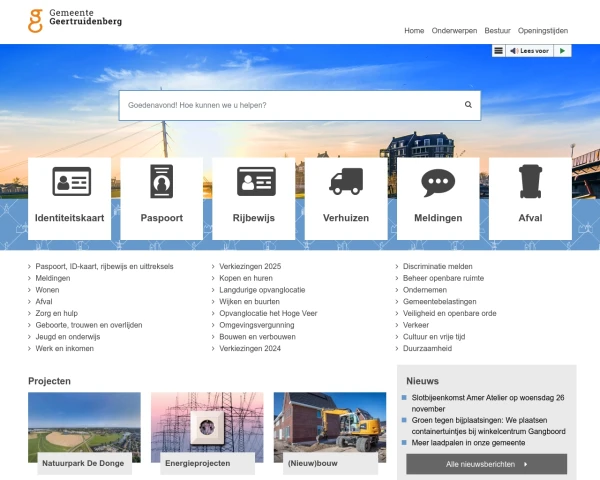Open the Cultuur en vrije tijd link
Screen dimensions: 600x480
pyautogui.click(x=434, y=337)
